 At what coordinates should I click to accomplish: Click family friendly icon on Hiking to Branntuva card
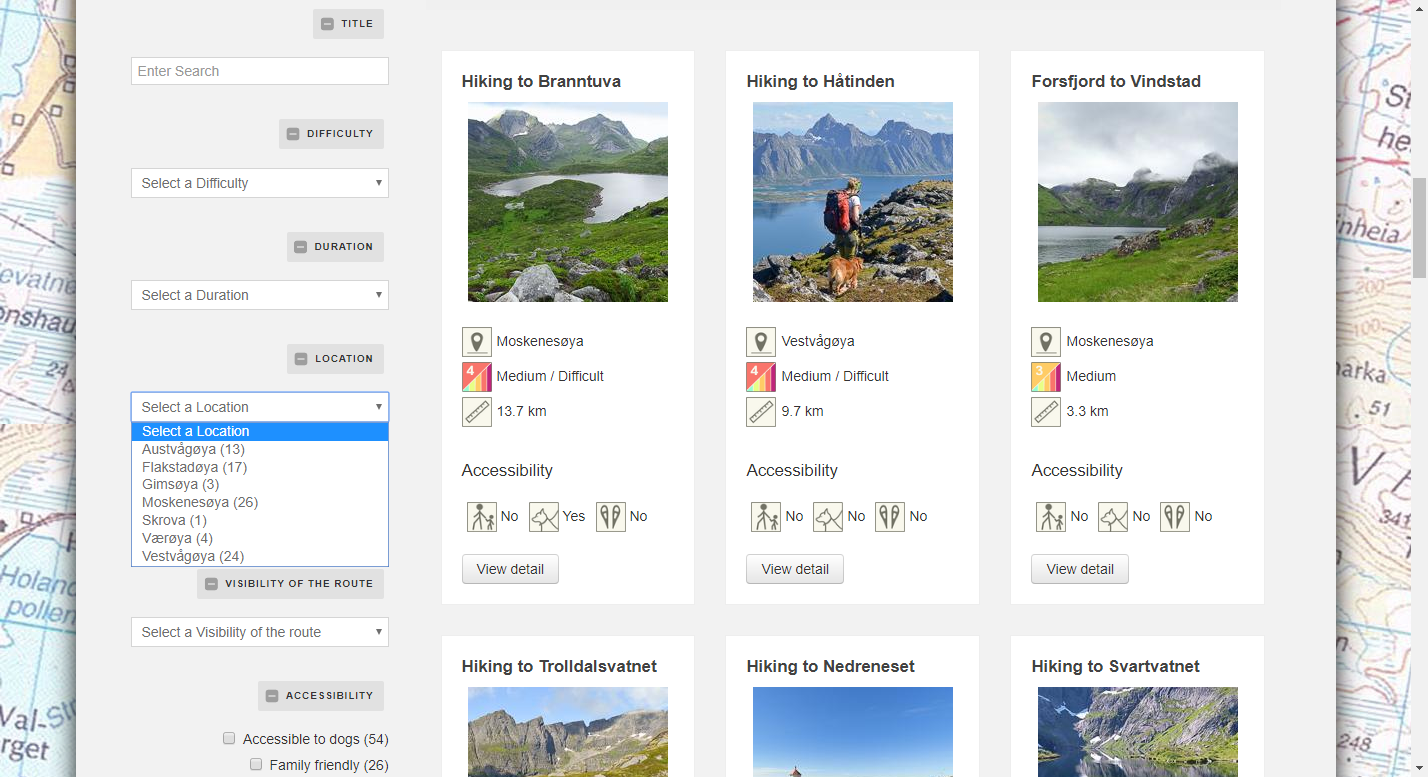pyautogui.click(x=482, y=517)
